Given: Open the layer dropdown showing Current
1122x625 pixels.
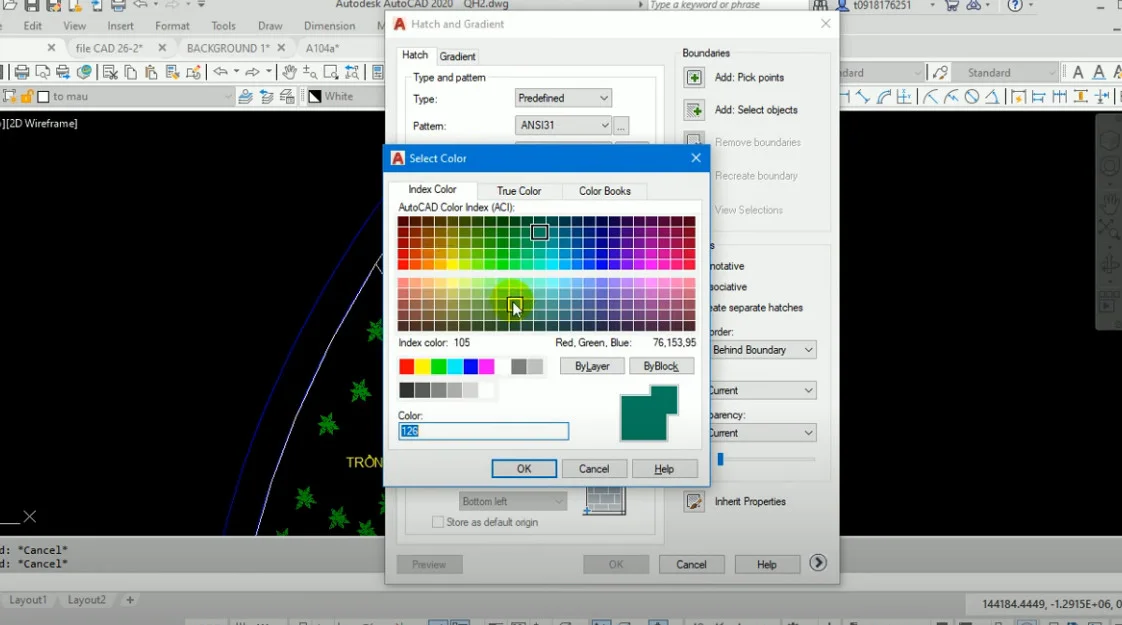Looking at the screenshot, I should pyautogui.click(x=762, y=390).
